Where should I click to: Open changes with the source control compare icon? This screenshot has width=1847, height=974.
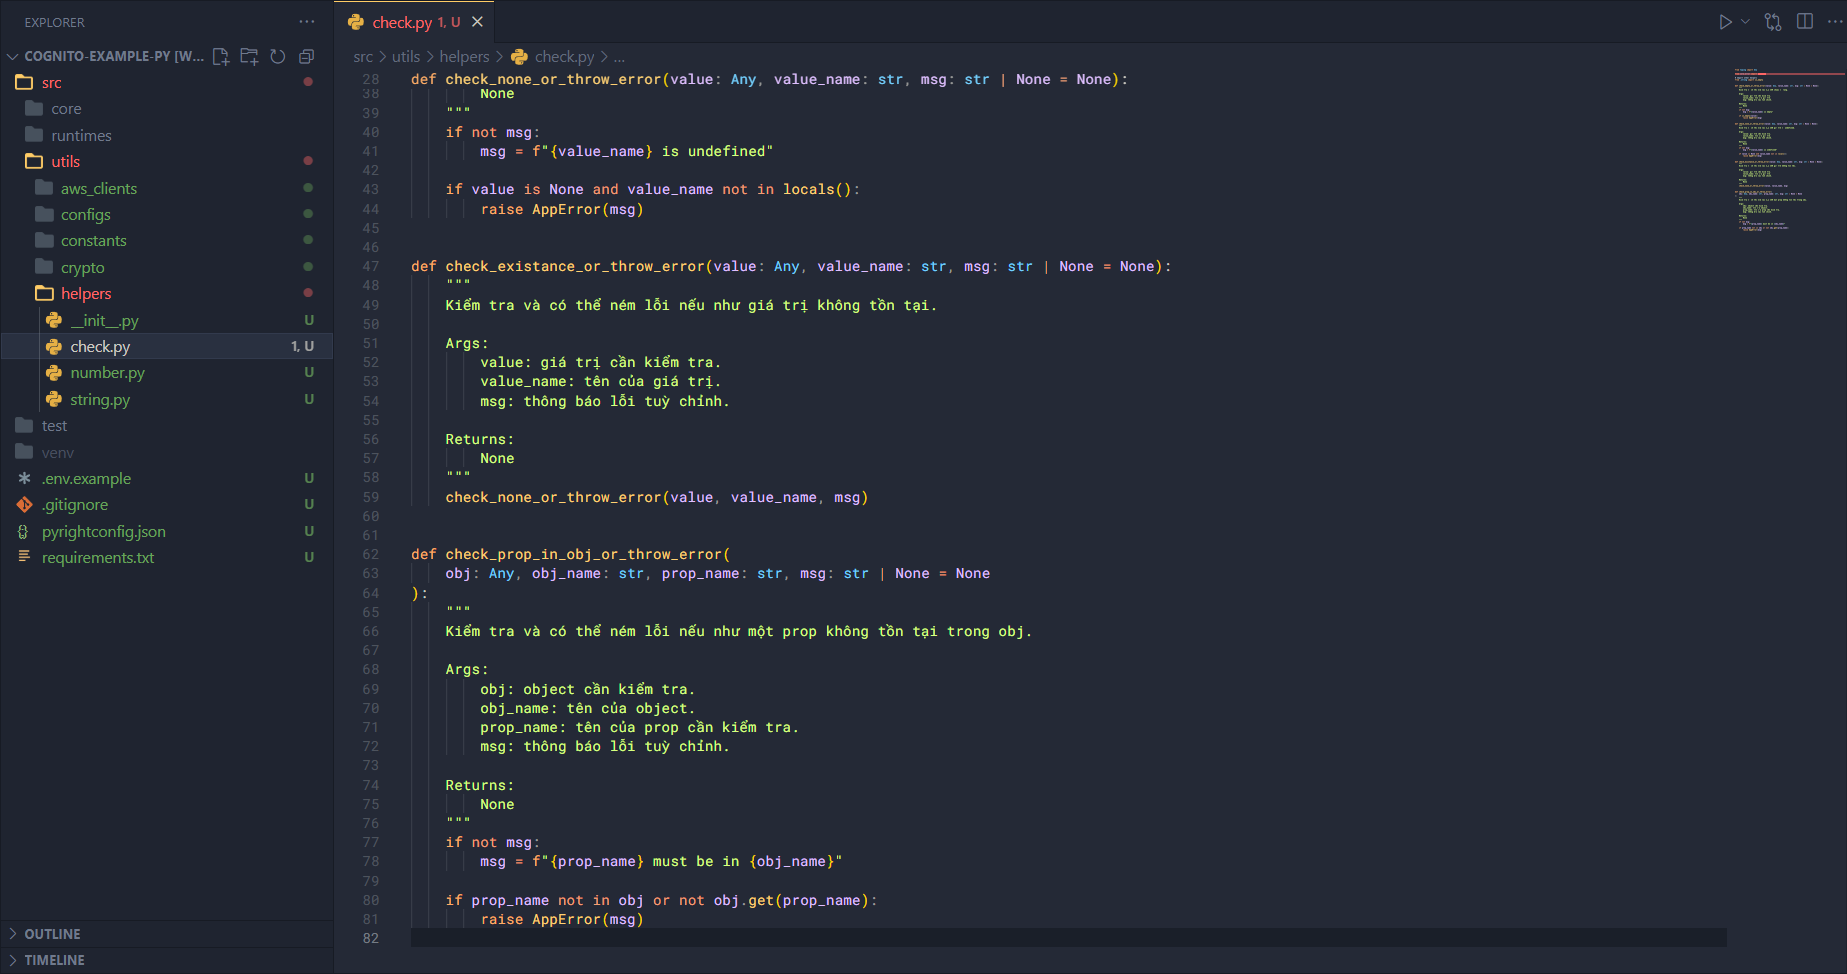tap(1773, 22)
